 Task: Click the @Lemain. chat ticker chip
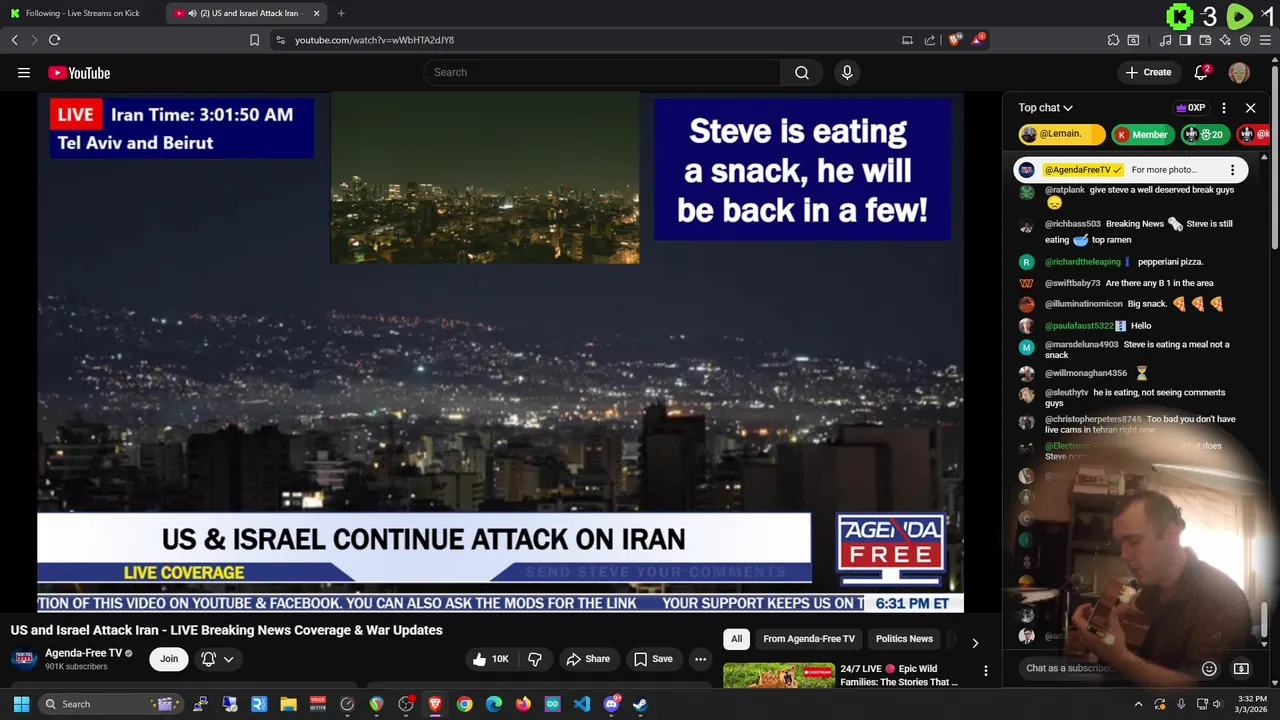click(x=1061, y=134)
